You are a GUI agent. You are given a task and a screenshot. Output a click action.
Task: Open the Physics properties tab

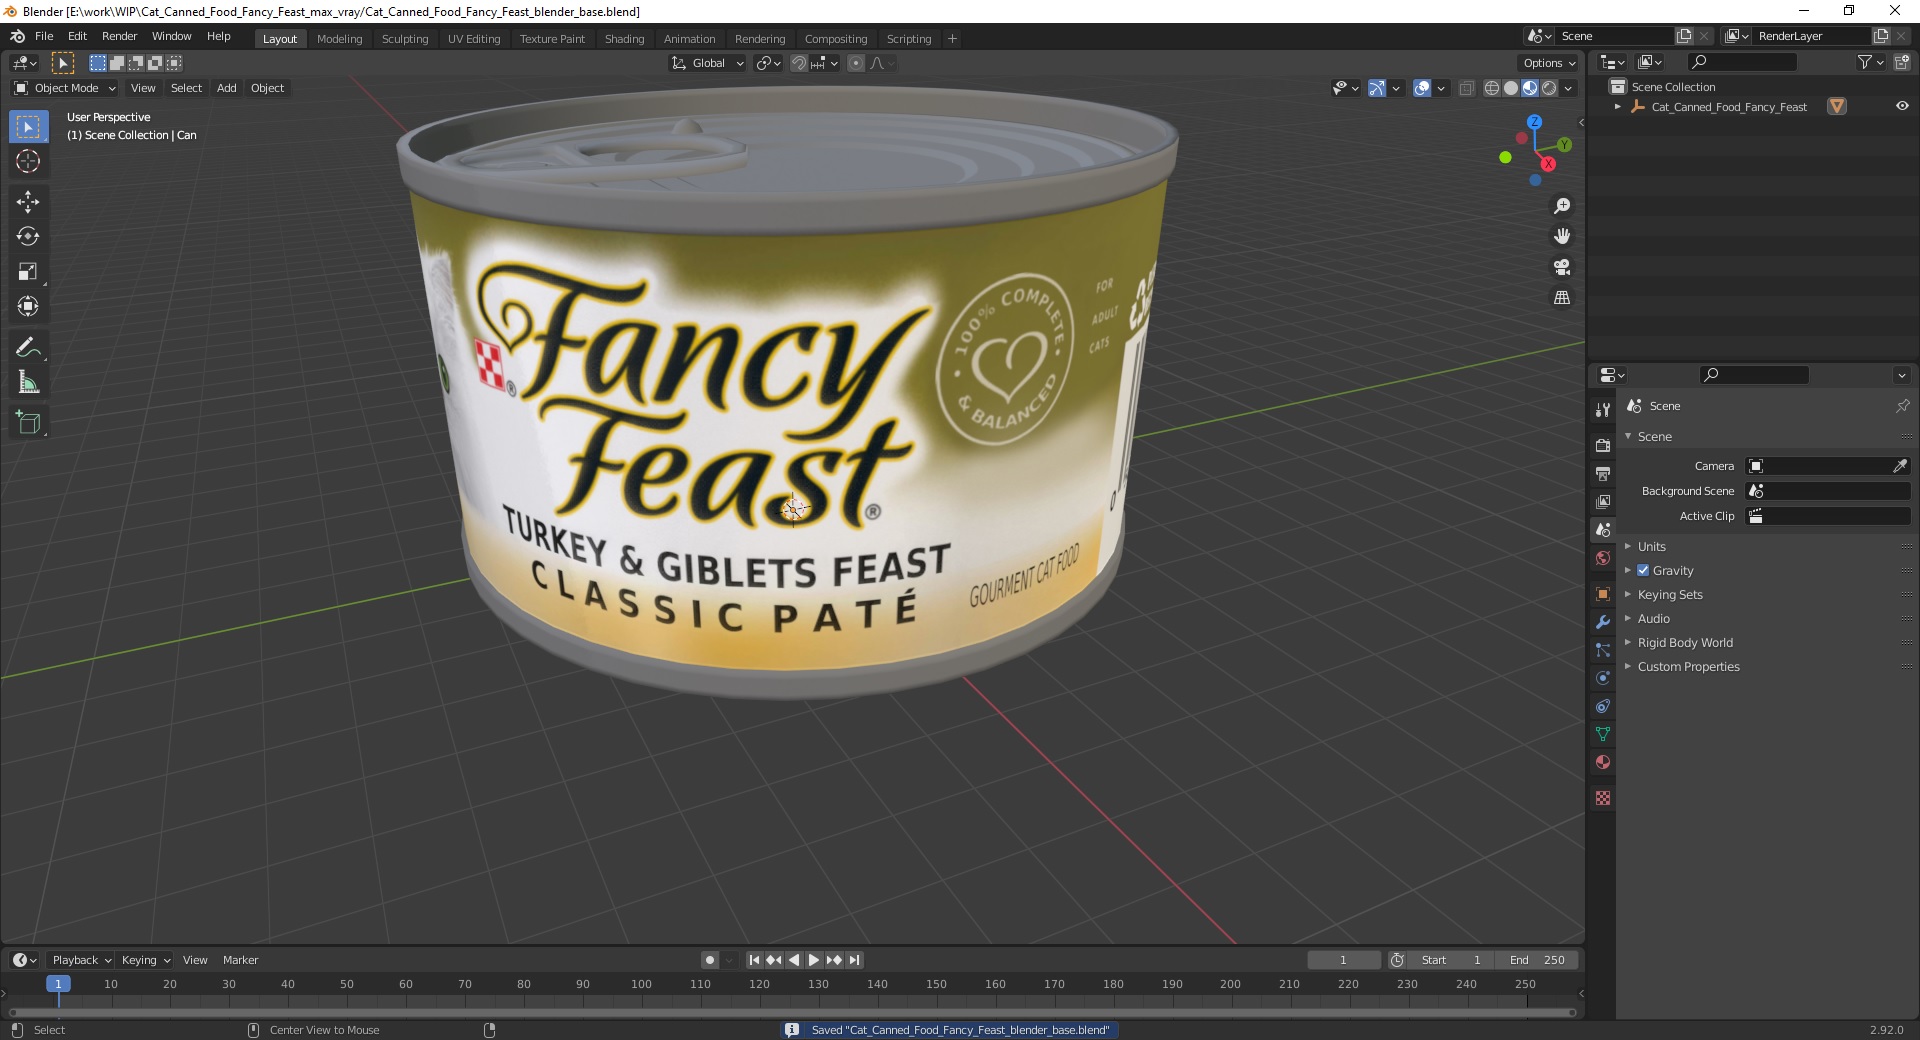click(x=1603, y=678)
